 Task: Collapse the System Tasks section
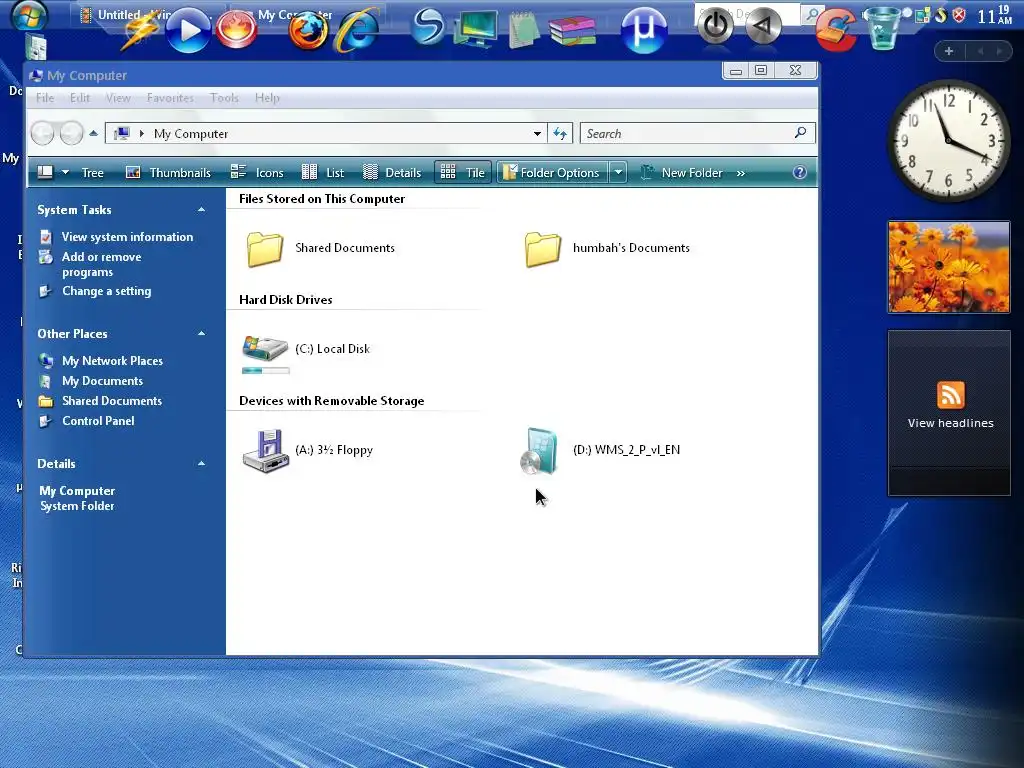click(x=201, y=210)
